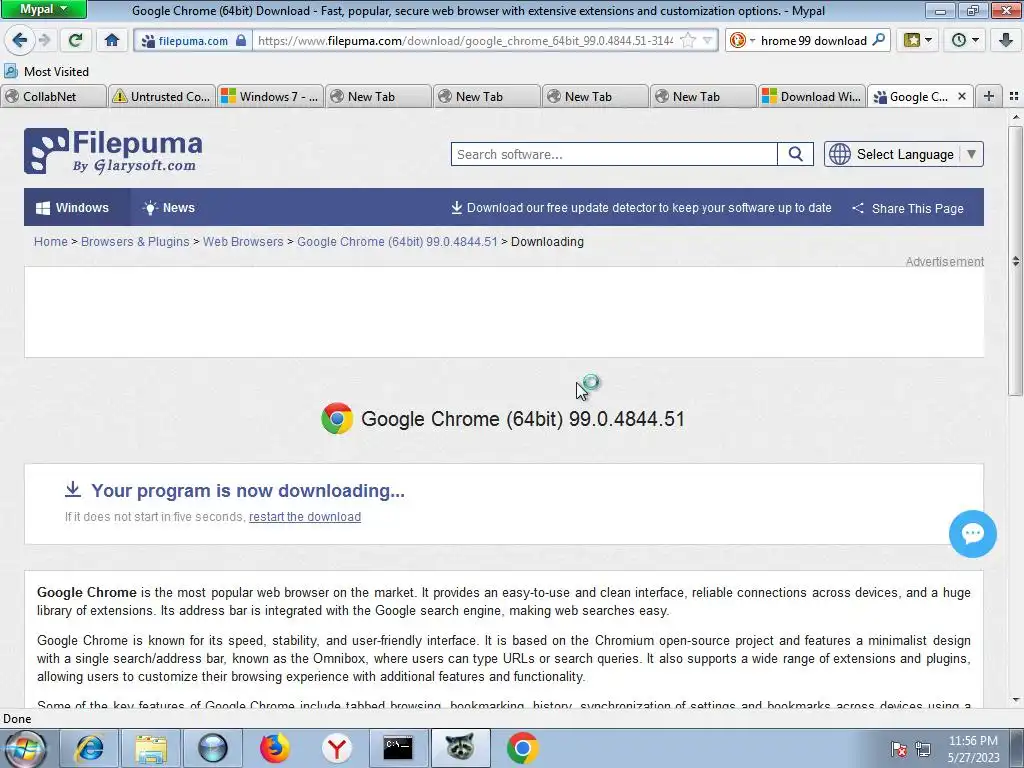1024x768 pixels.
Task: Open the bookmarks menu toolbar button
Action: (918, 40)
